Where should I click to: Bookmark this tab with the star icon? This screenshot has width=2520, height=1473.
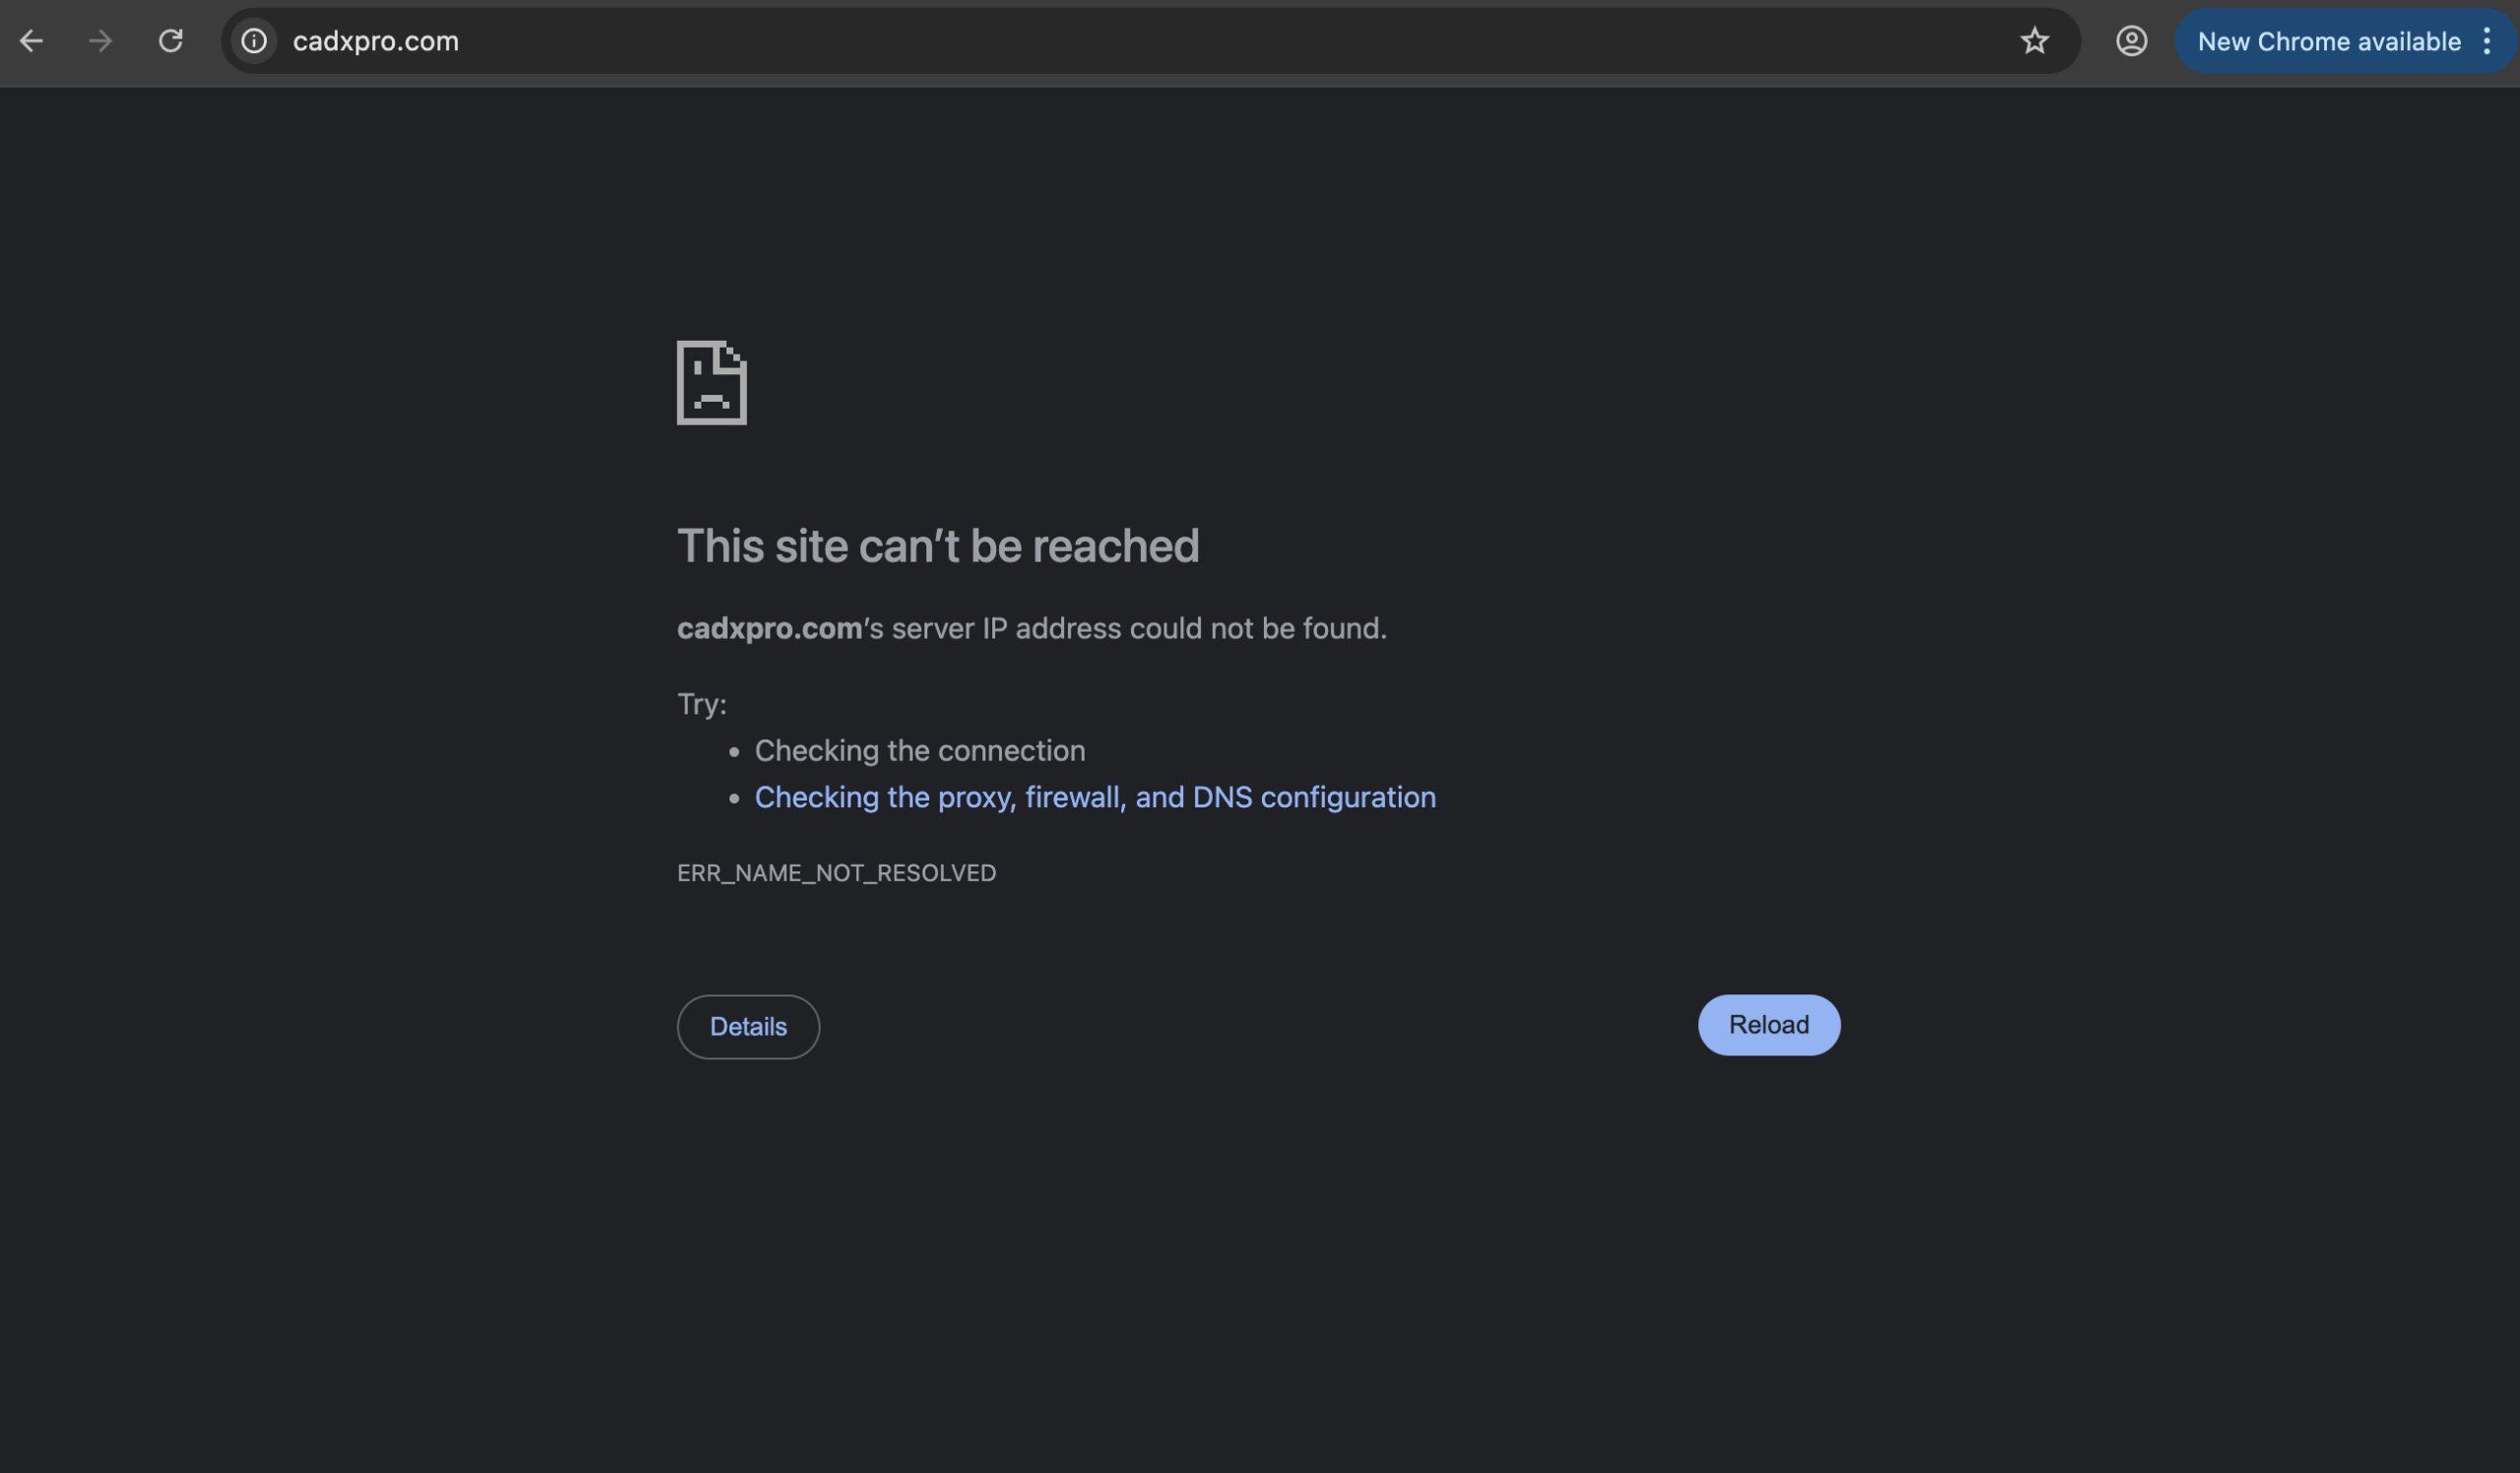click(x=2034, y=41)
